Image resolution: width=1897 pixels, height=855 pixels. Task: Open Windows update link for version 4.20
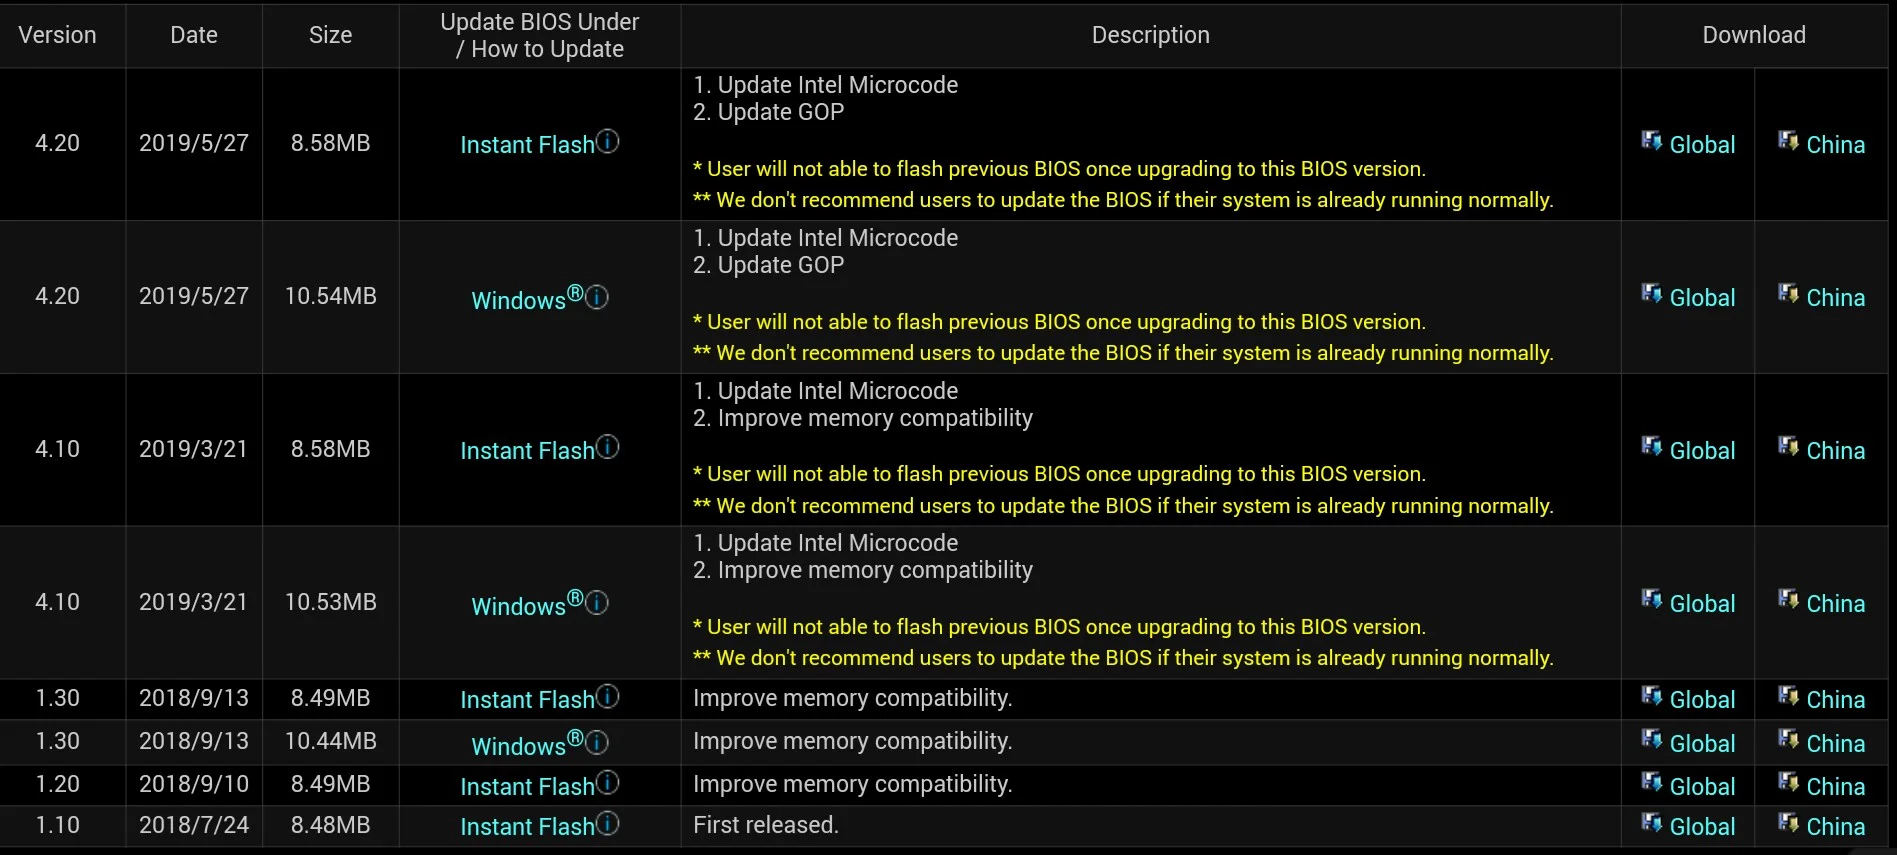pos(519,301)
